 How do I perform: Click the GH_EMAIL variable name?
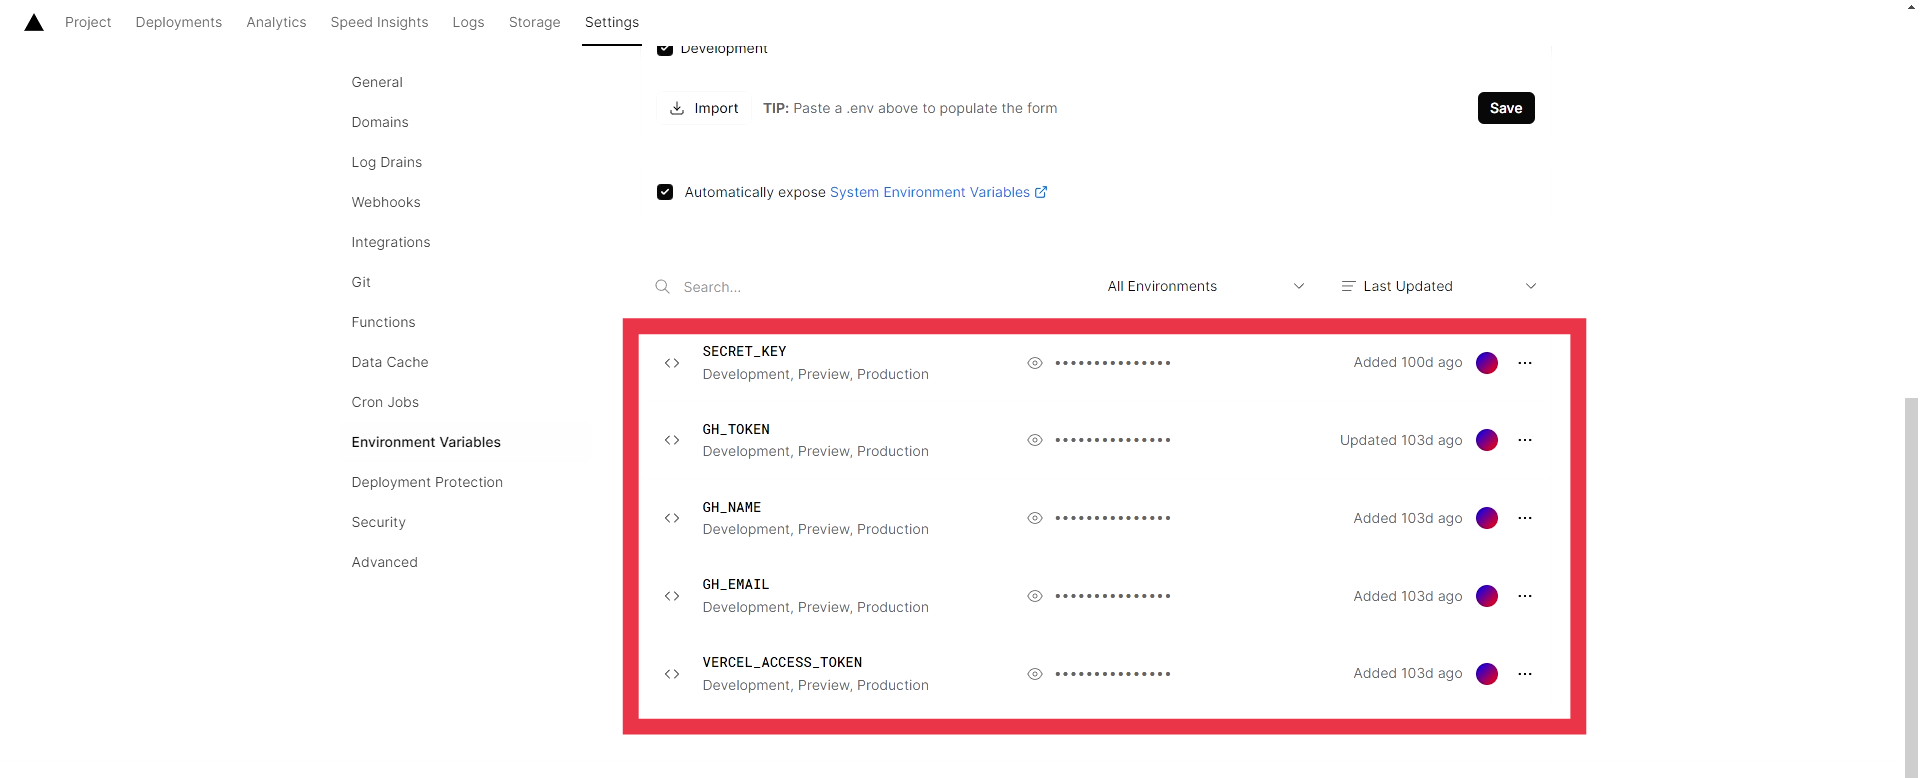[736, 584]
